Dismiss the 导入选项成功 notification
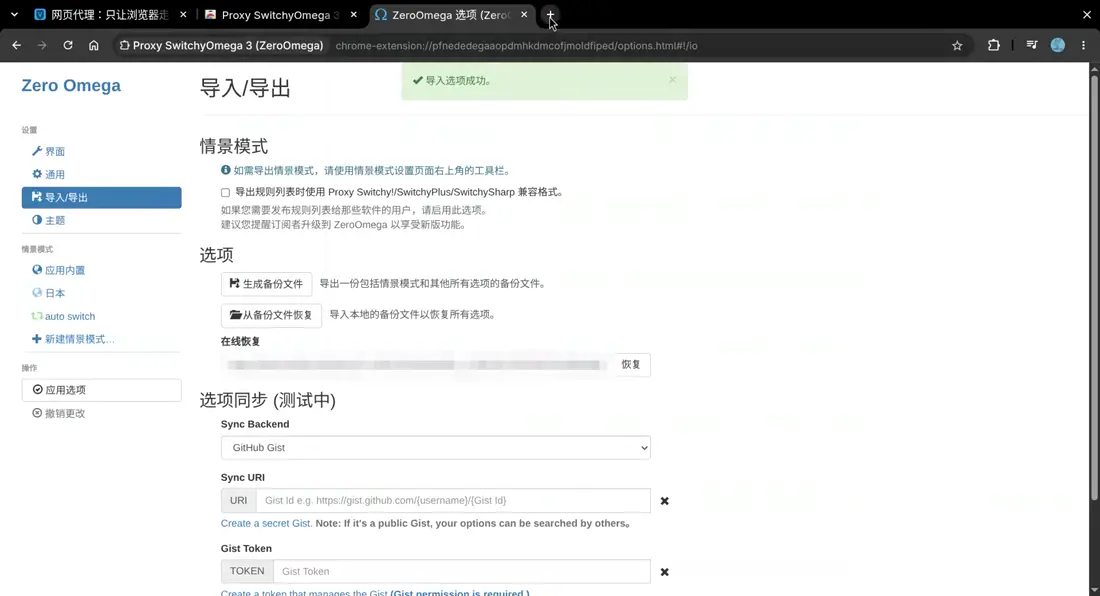Viewport: 1100px width, 596px height. tap(673, 80)
